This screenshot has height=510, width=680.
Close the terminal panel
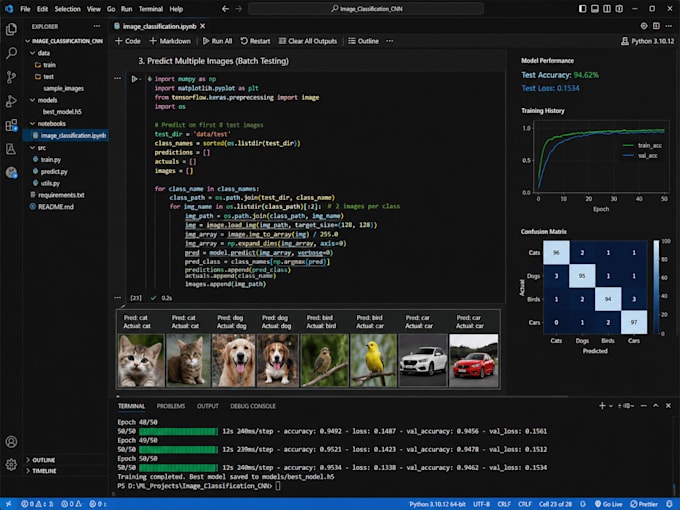668,405
